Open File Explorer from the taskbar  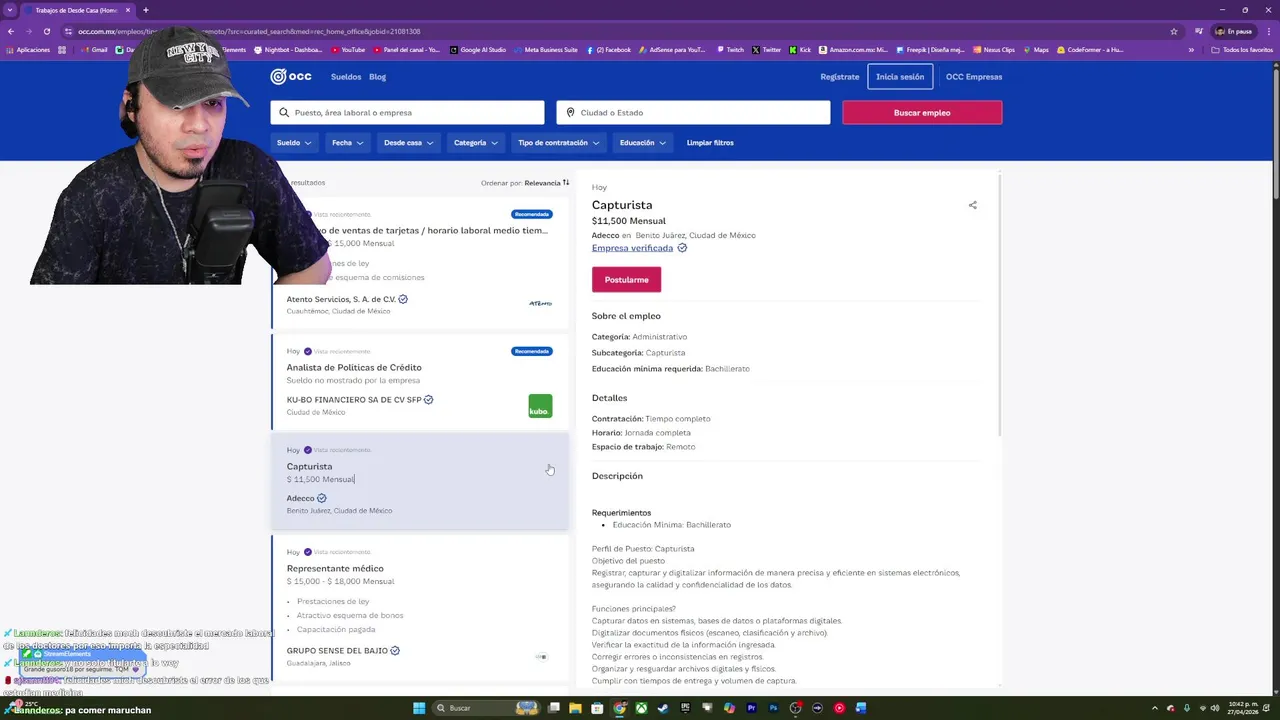[x=575, y=708]
